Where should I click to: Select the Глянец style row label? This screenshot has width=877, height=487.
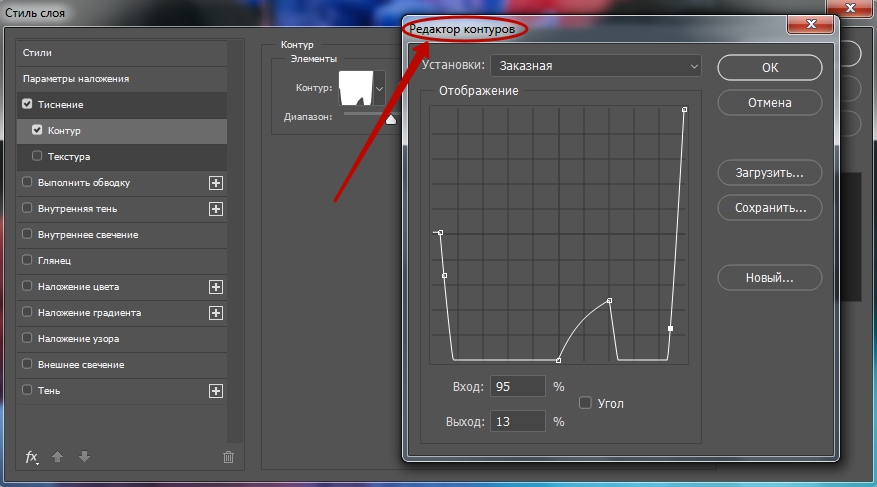click(54, 261)
